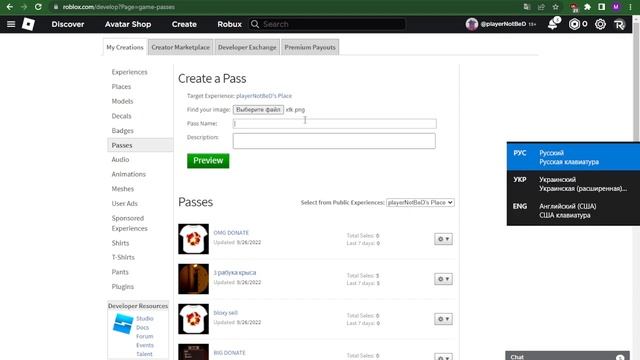
Task: Toggle the browser side panel icon
Action: (602, 7)
